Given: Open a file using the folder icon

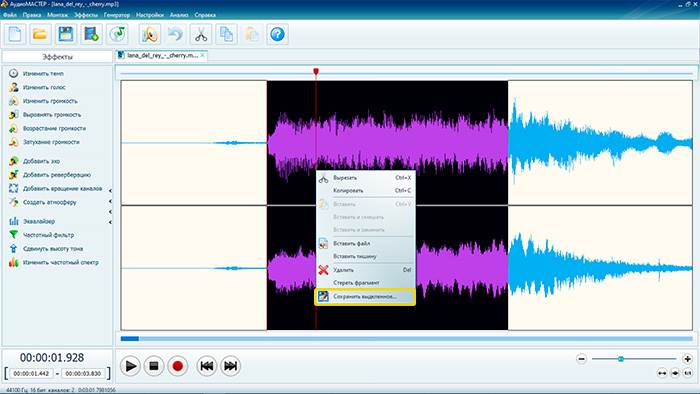Looking at the screenshot, I should [40, 34].
